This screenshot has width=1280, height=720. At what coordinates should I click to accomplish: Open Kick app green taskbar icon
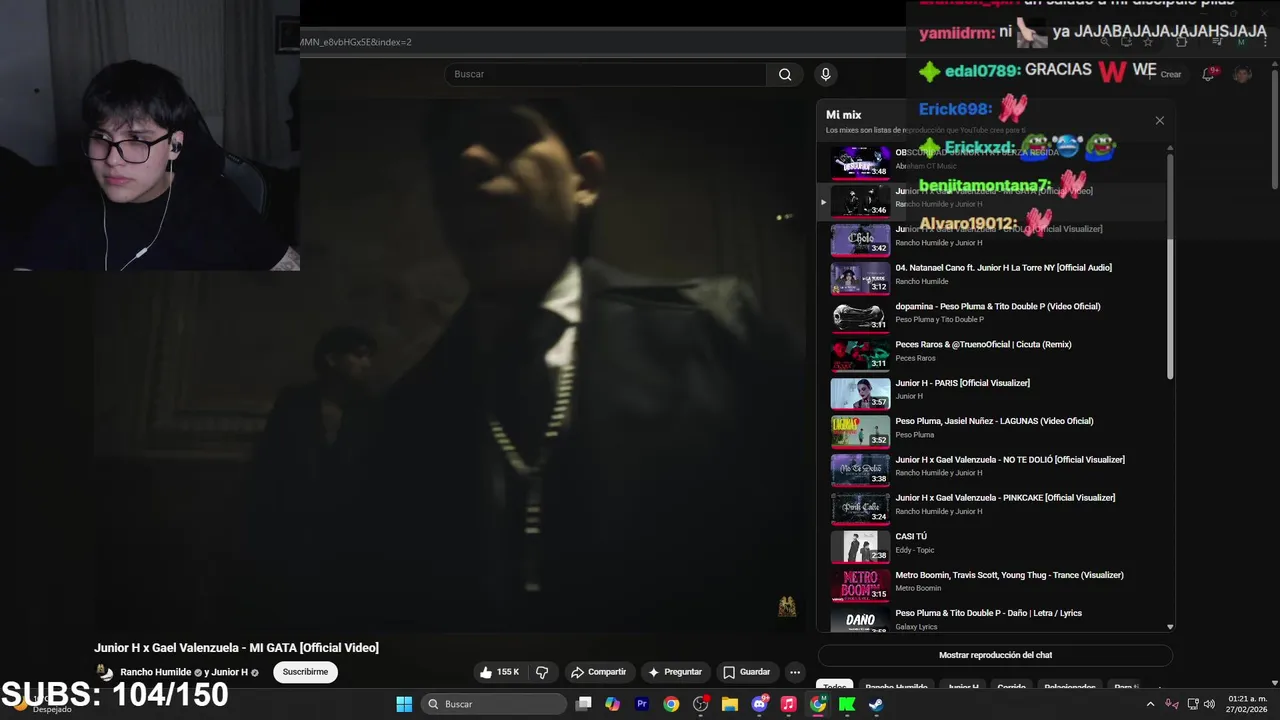pos(847,704)
